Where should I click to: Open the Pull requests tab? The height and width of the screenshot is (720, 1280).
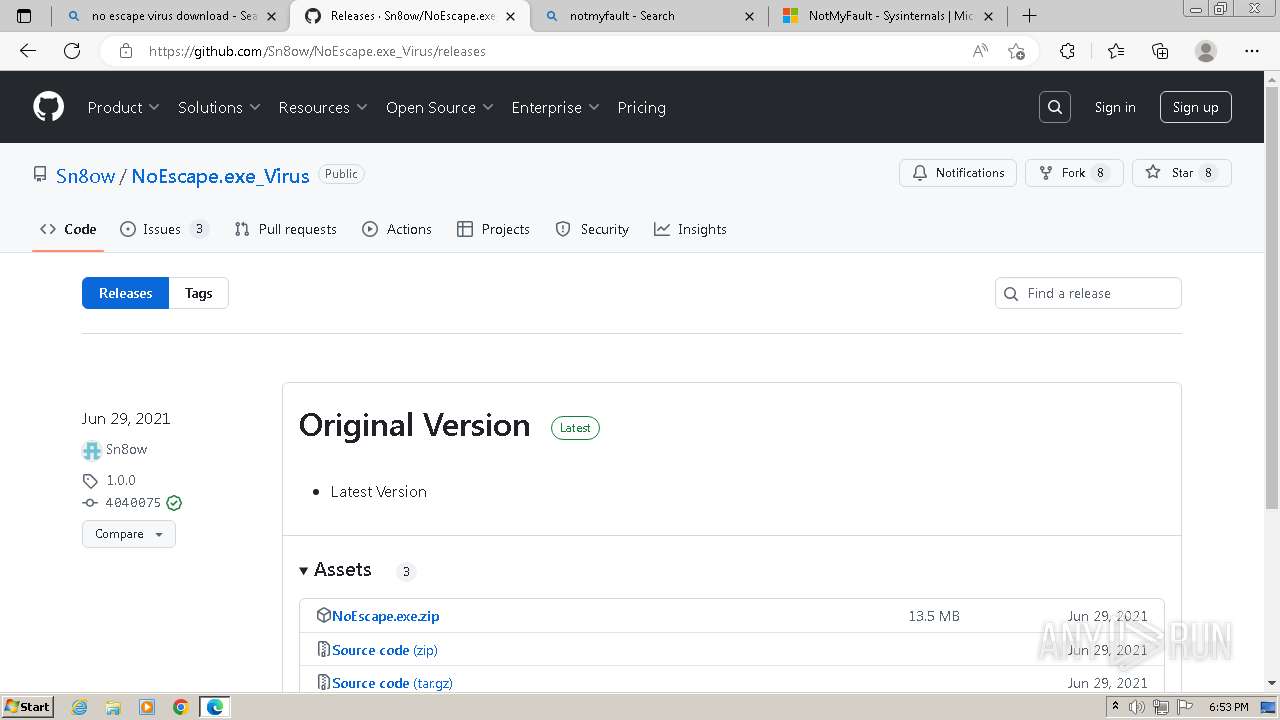(285, 229)
